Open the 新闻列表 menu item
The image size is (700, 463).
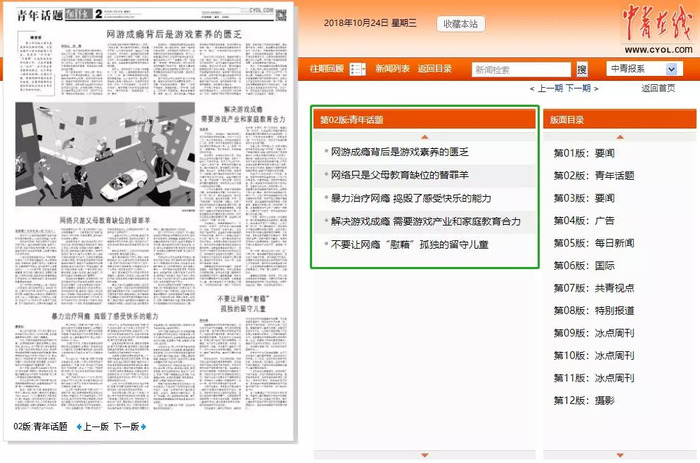point(392,69)
